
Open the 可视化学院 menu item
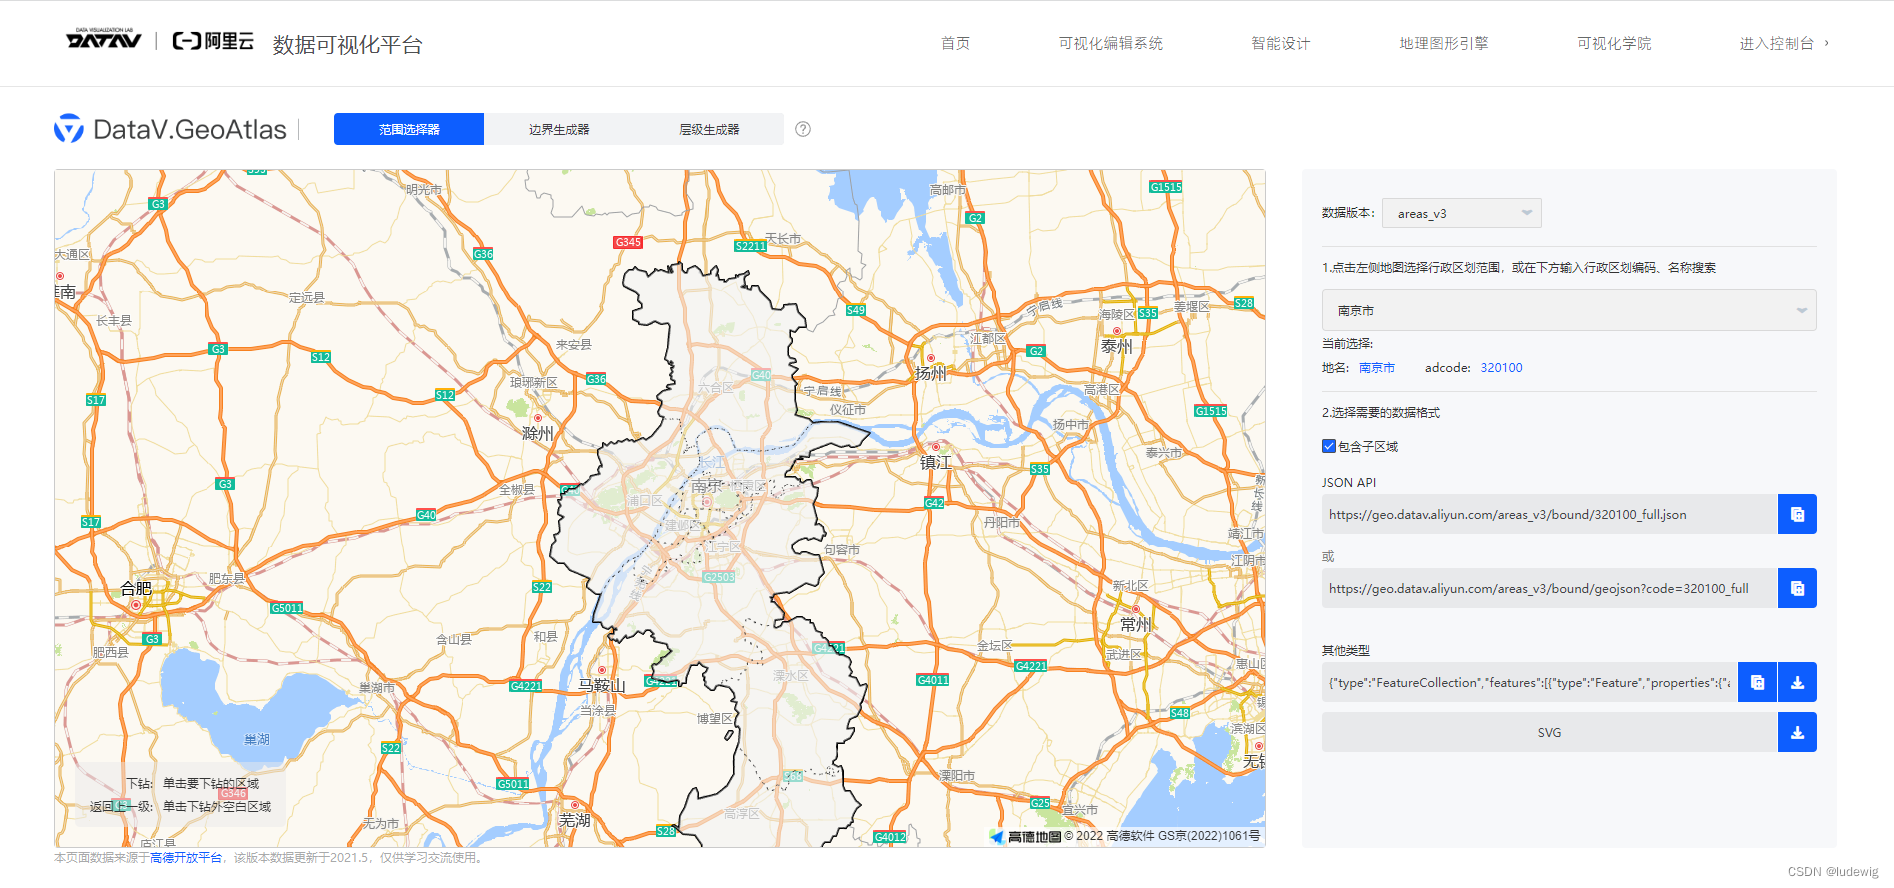point(1614,43)
